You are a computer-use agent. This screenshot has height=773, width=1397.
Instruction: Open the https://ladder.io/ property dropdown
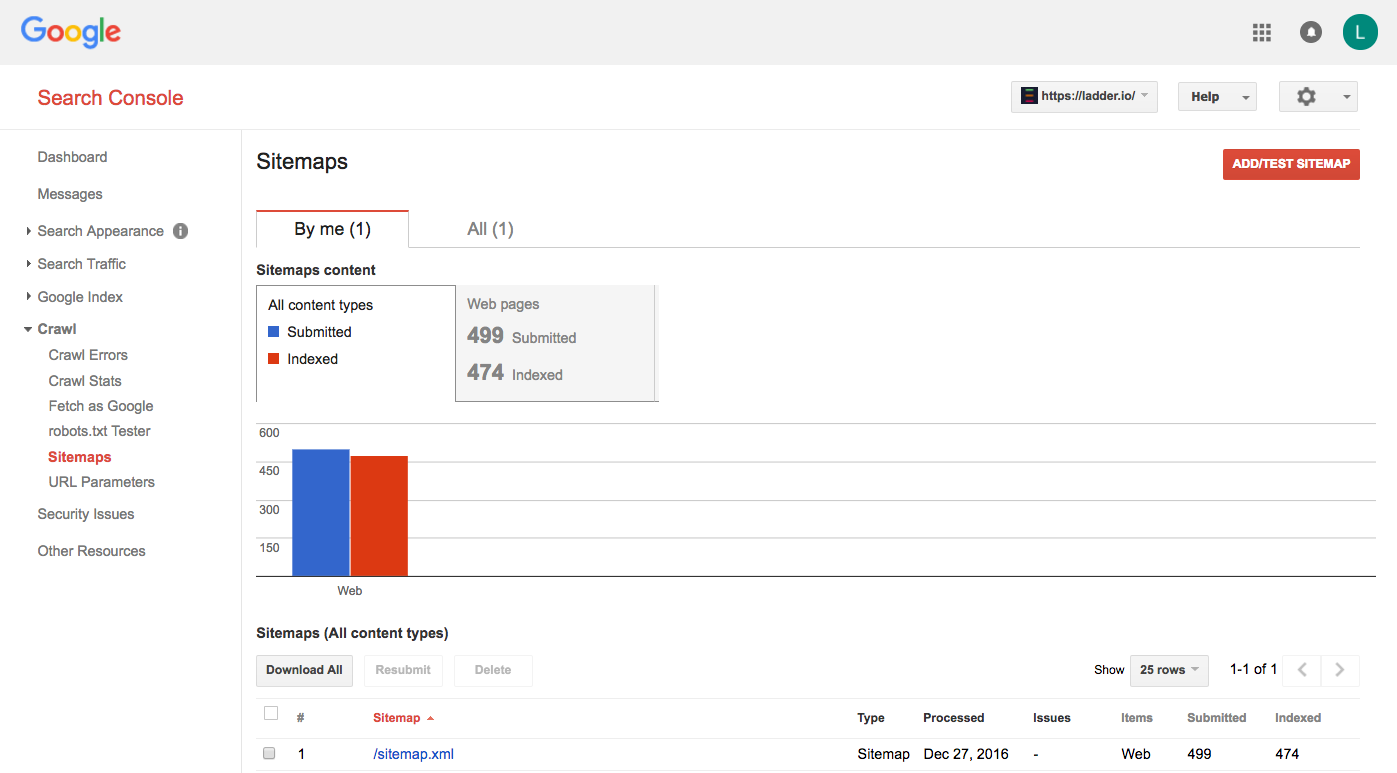point(1084,97)
